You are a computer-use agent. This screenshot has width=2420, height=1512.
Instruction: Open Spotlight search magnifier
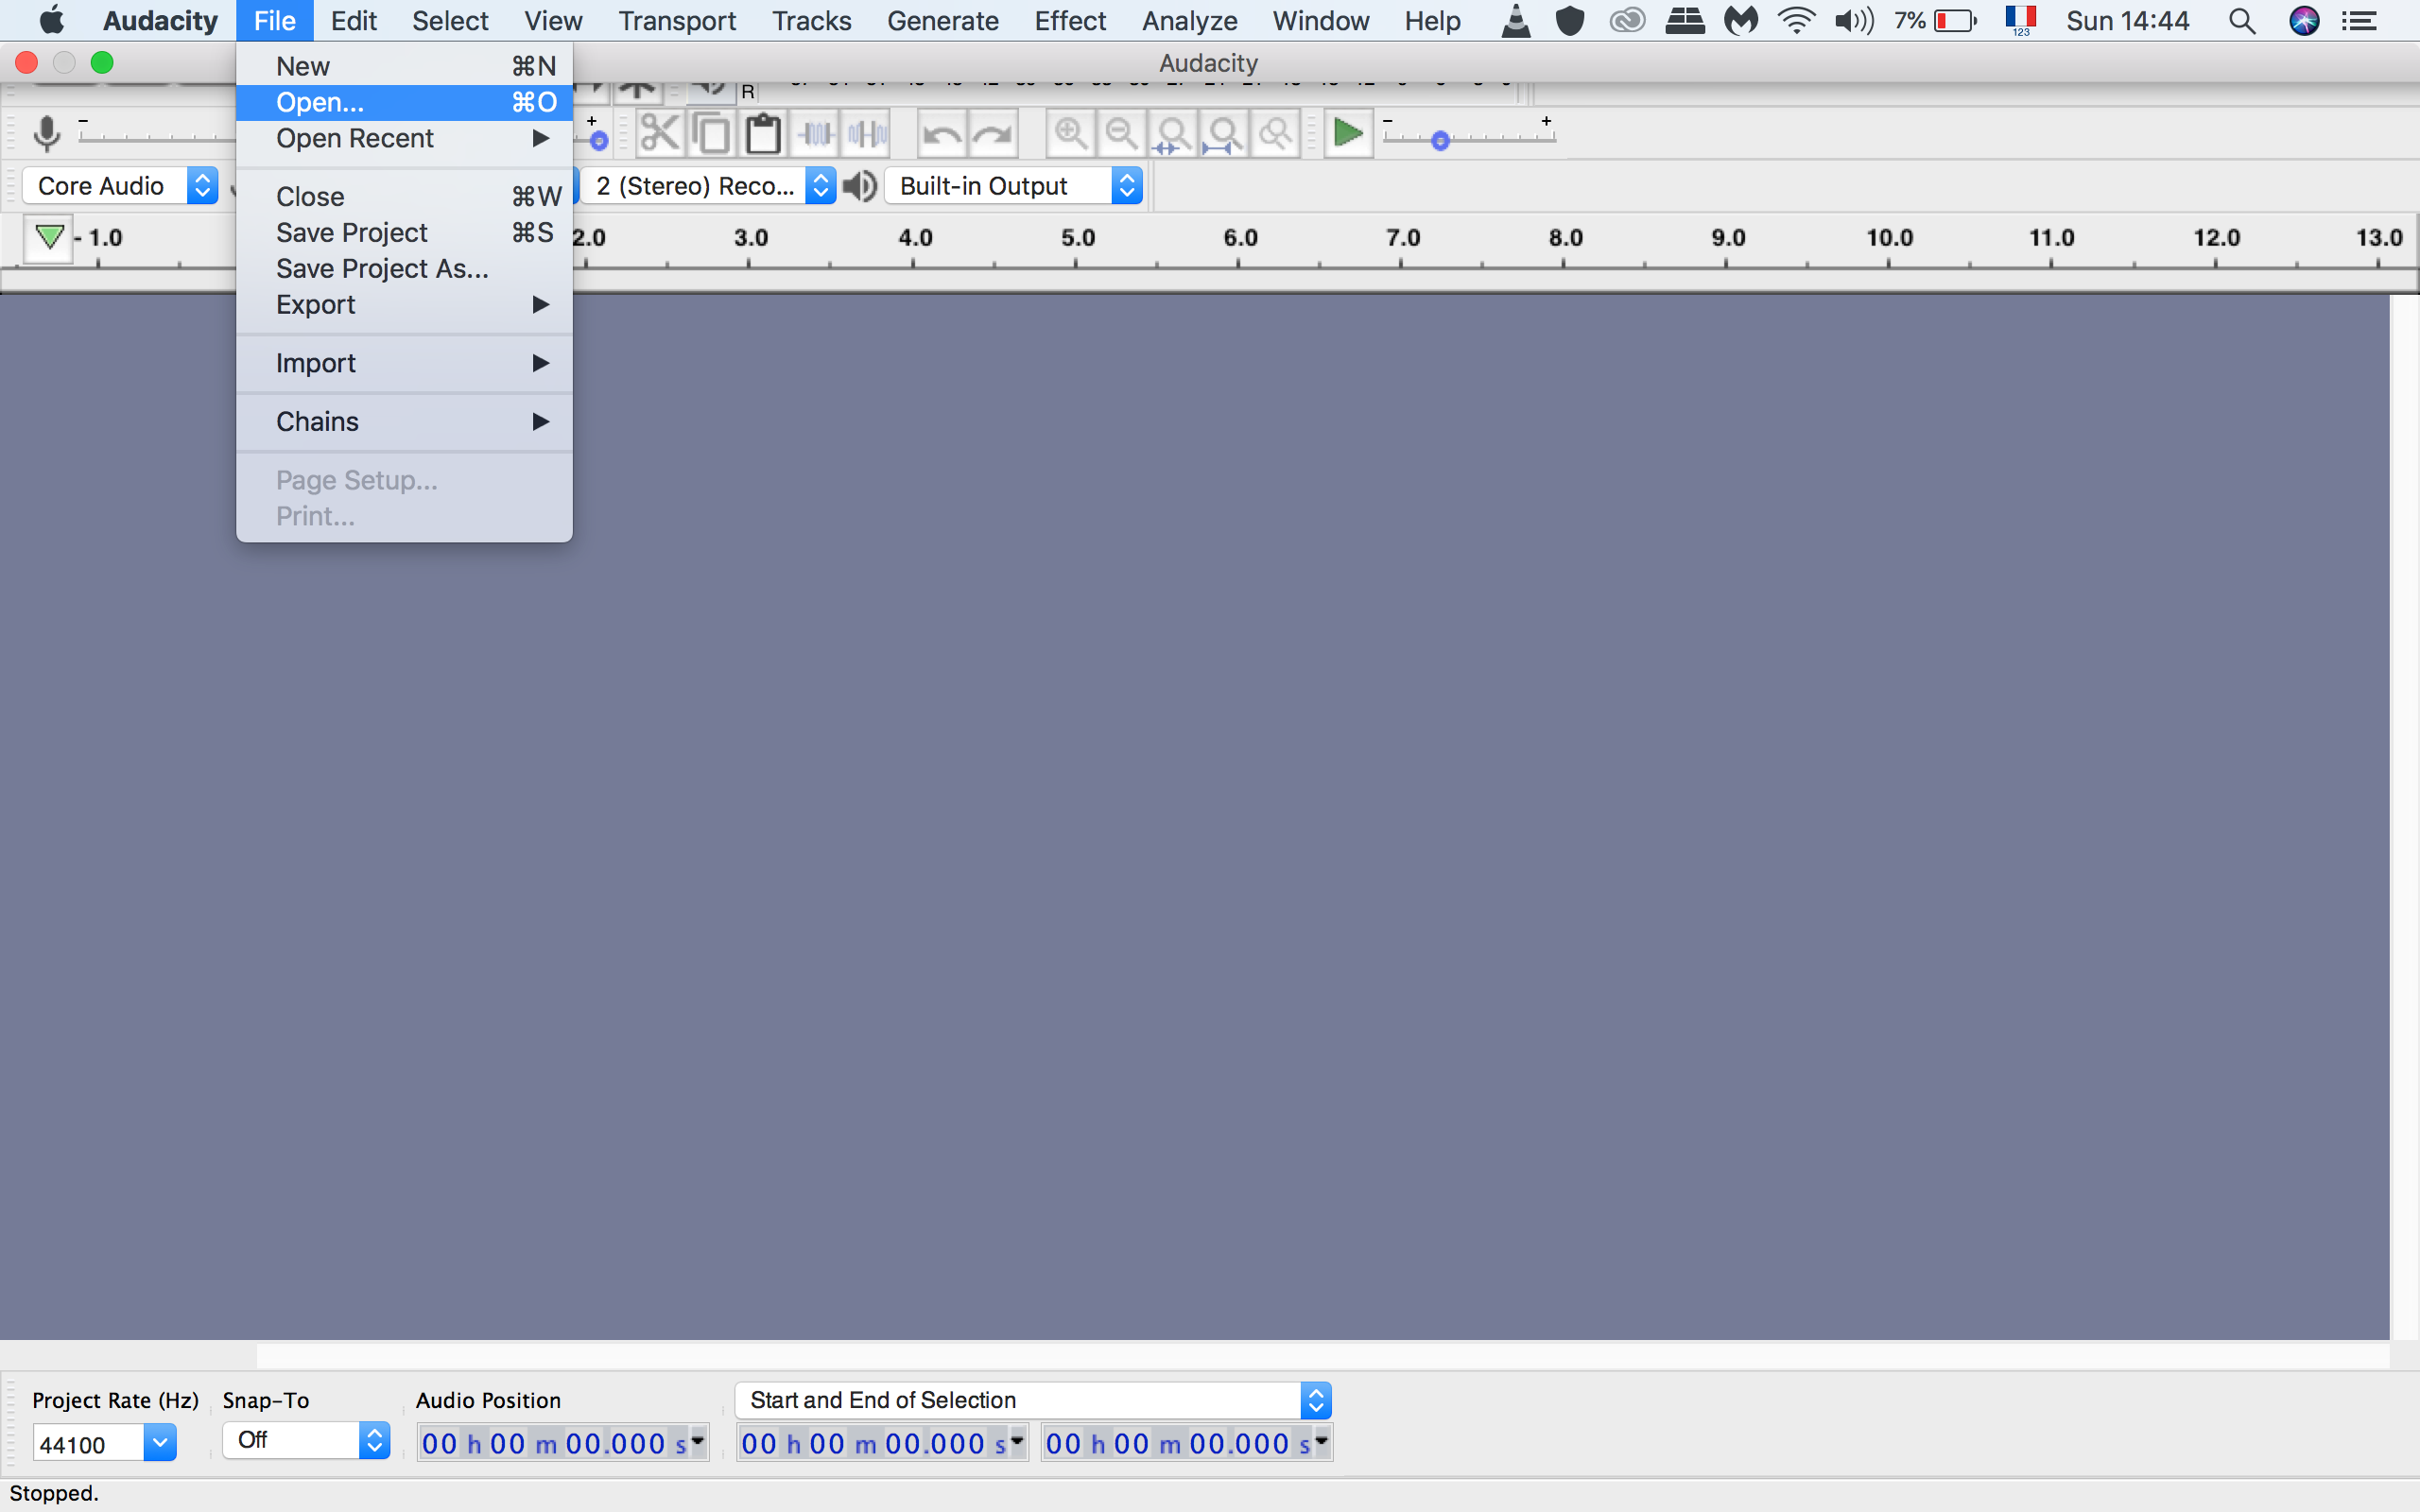click(x=2242, y=21)
